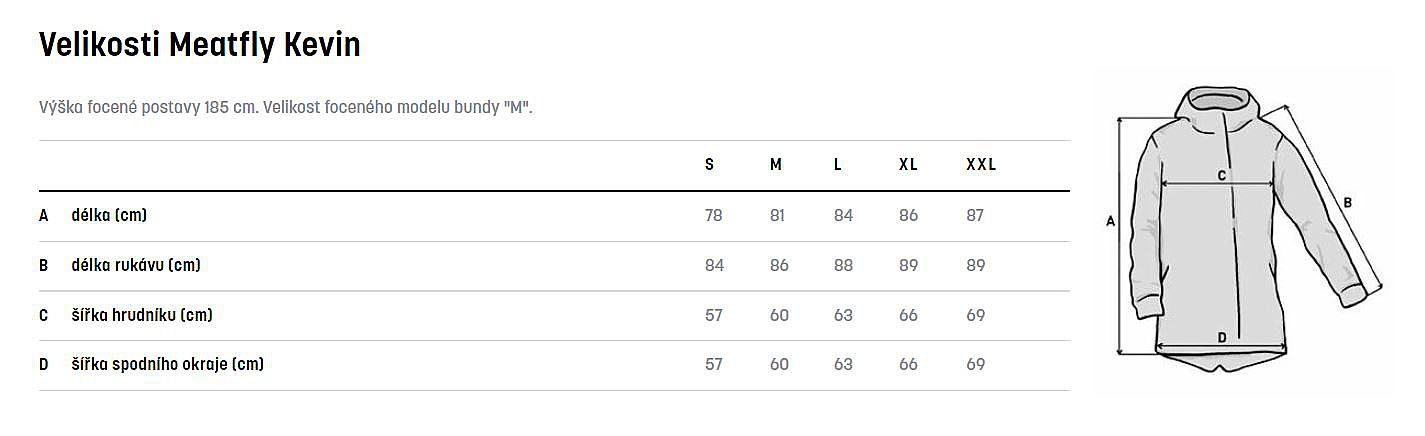This screenshot has width=1425, height=436.
Task: Click the "šířka hrudníku (cm)" row label
Action: 142,315
